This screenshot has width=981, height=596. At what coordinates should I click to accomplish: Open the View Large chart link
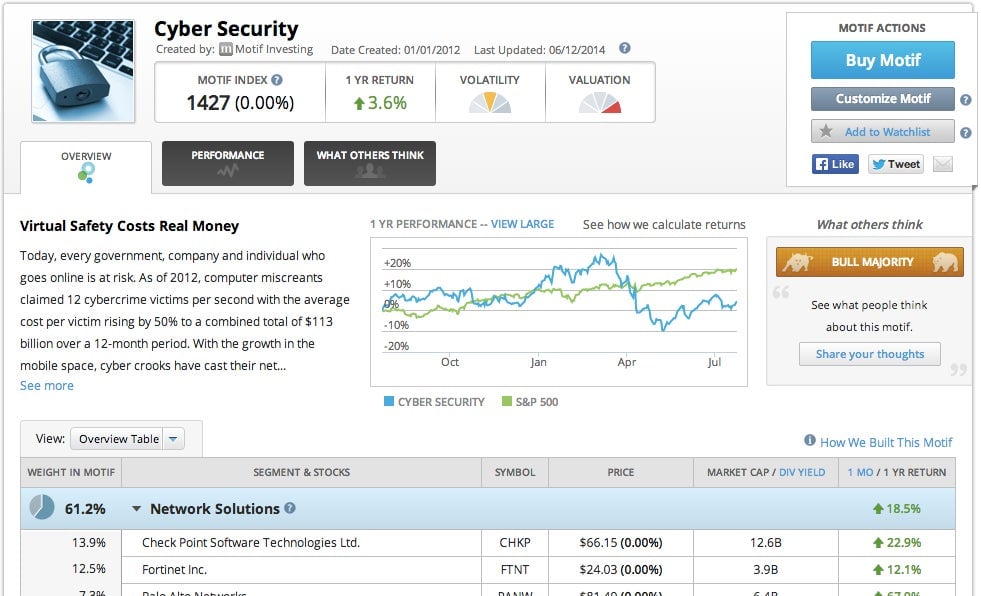tap(522, 224)
